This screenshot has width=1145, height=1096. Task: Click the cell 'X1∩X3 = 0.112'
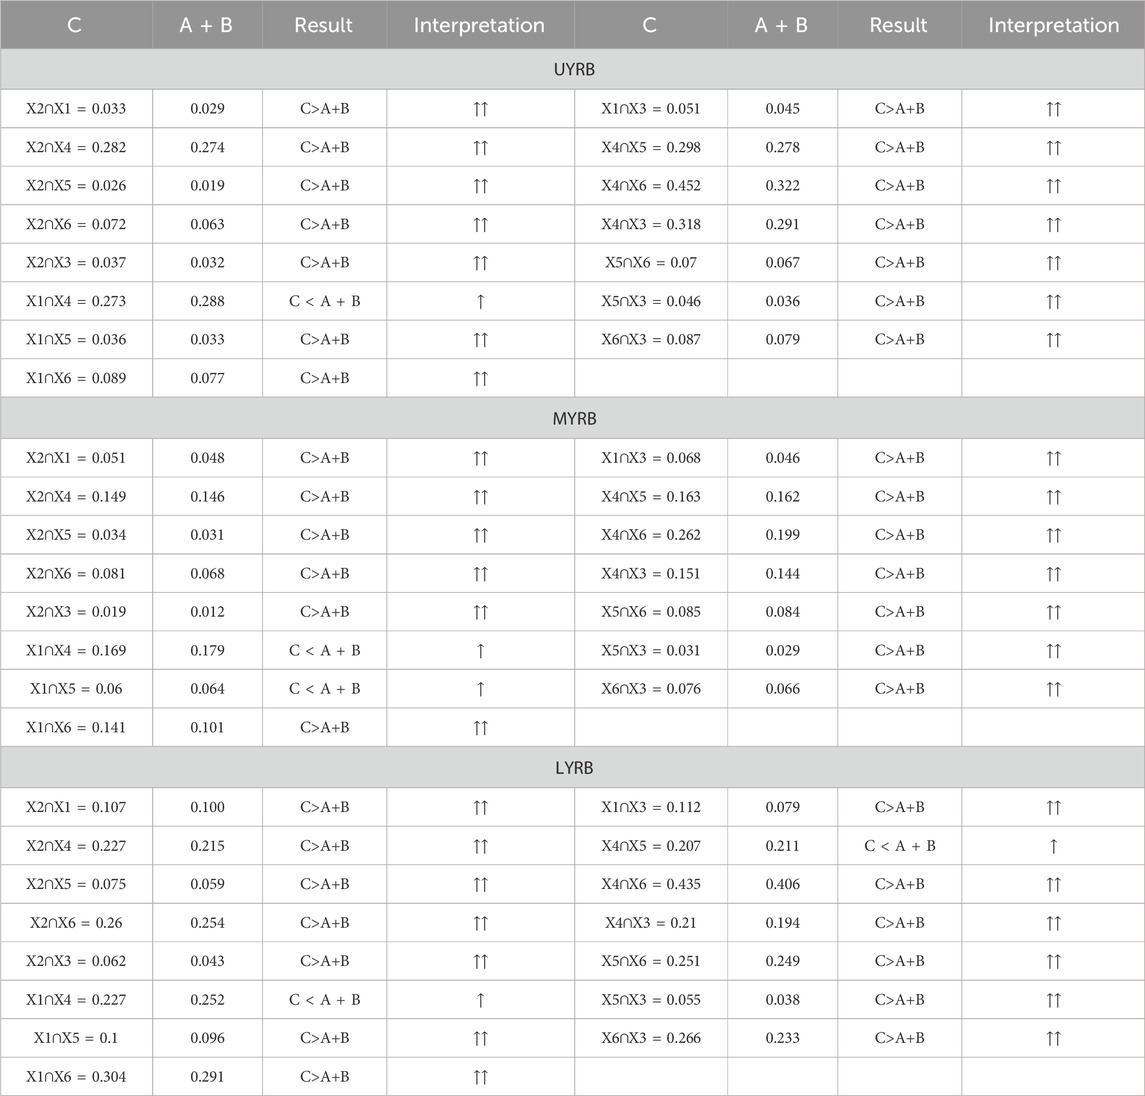(651, 808)
